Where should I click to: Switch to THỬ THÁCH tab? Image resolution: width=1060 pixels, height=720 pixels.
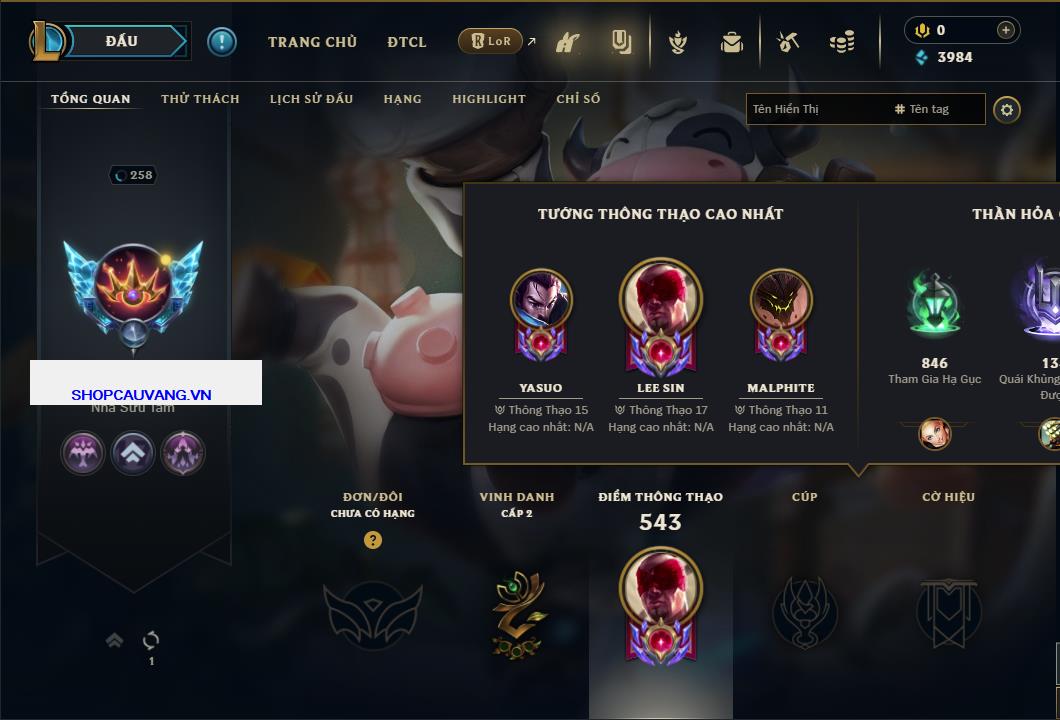click(200, 99)
